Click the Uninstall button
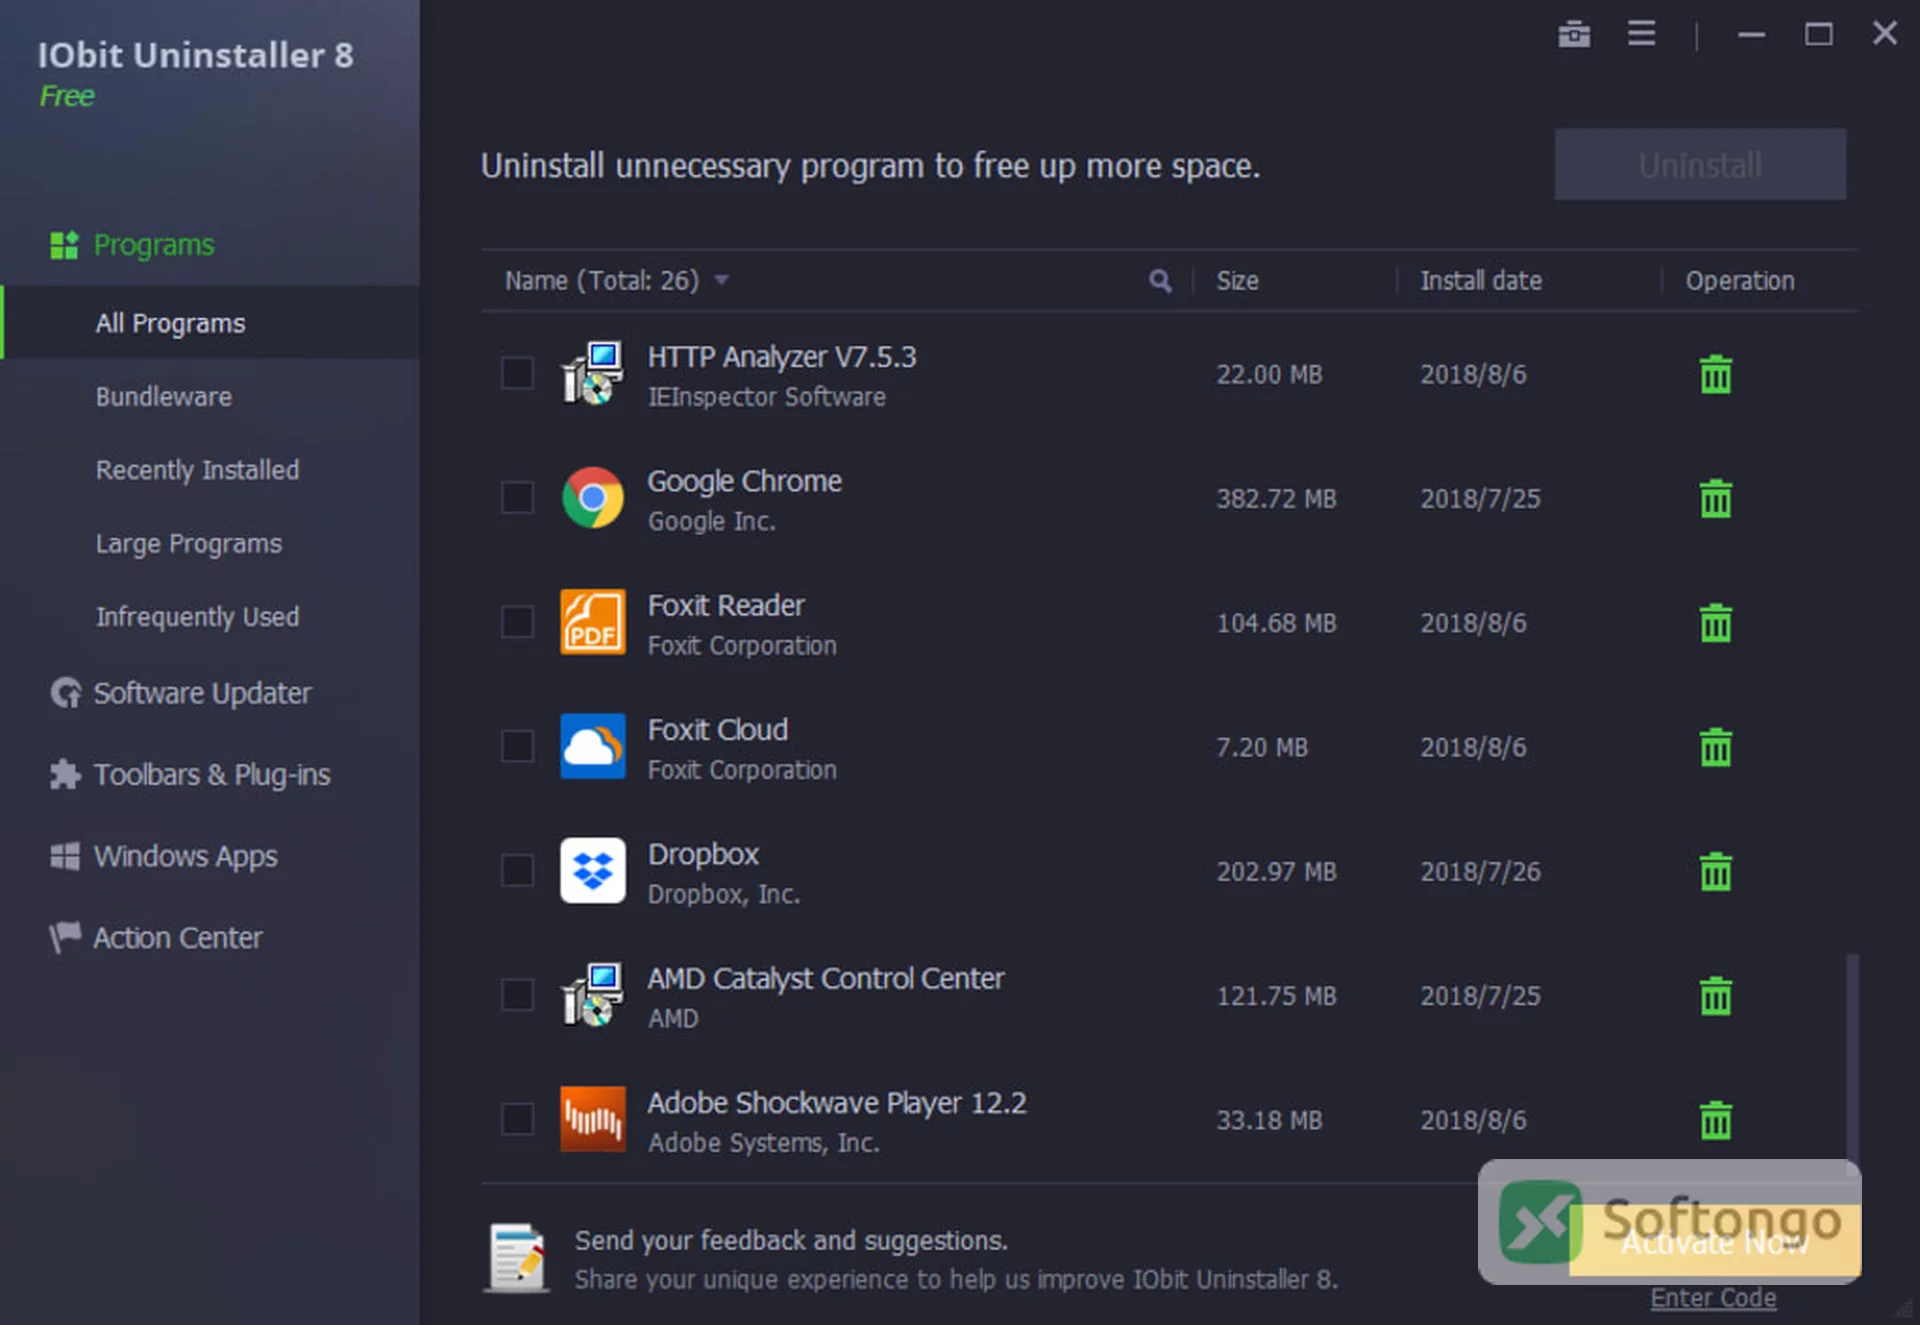The width and height of the screenshot is (1920, 1325). 1700,164
